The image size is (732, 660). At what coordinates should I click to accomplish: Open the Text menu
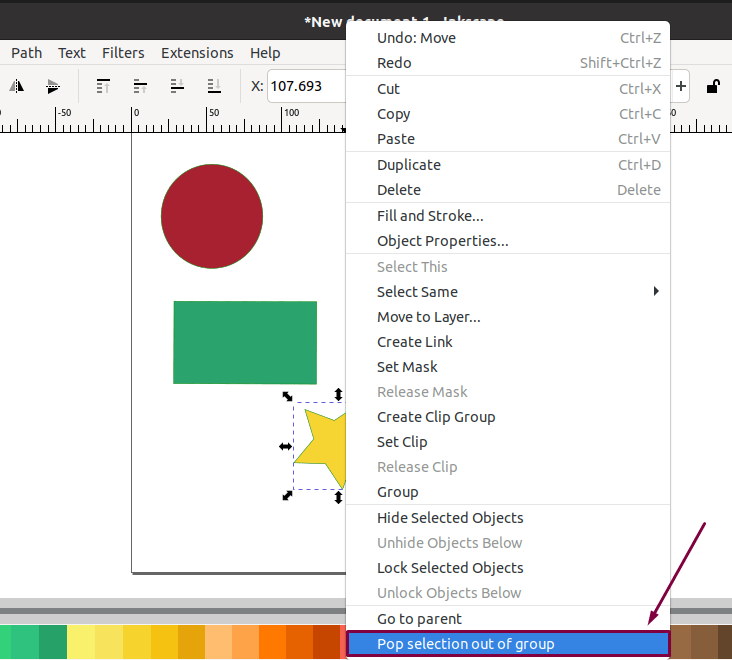(72, 53)
